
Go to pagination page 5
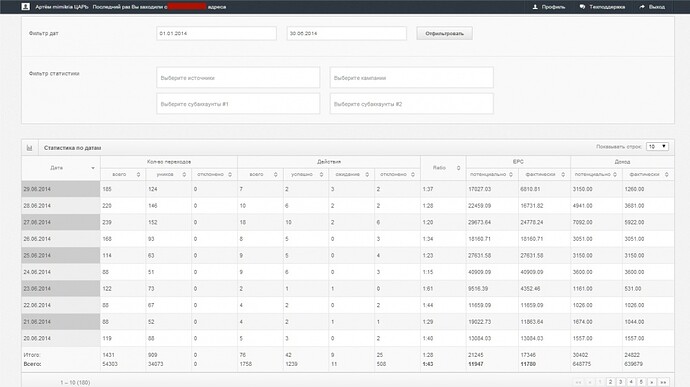(641, 382)
